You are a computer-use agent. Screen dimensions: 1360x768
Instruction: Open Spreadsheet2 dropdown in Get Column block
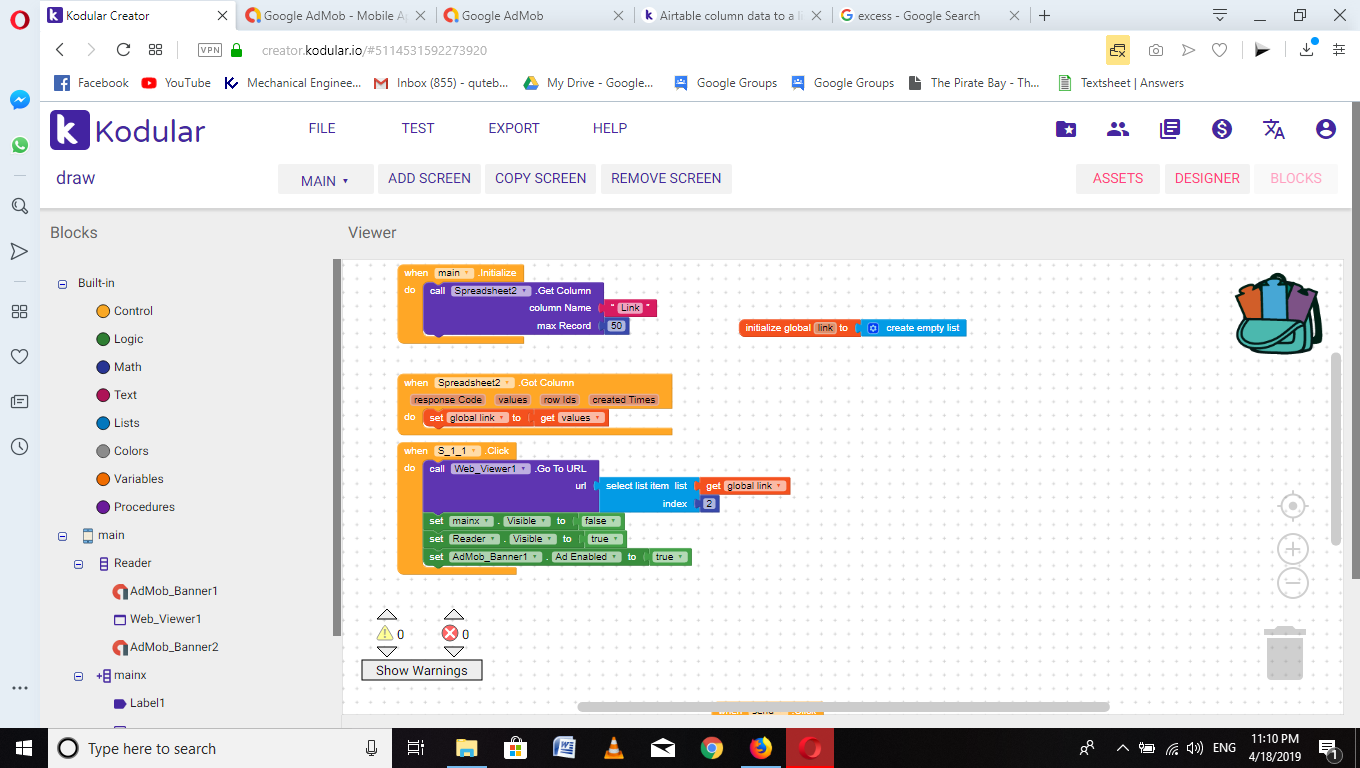tap(491, 291)
